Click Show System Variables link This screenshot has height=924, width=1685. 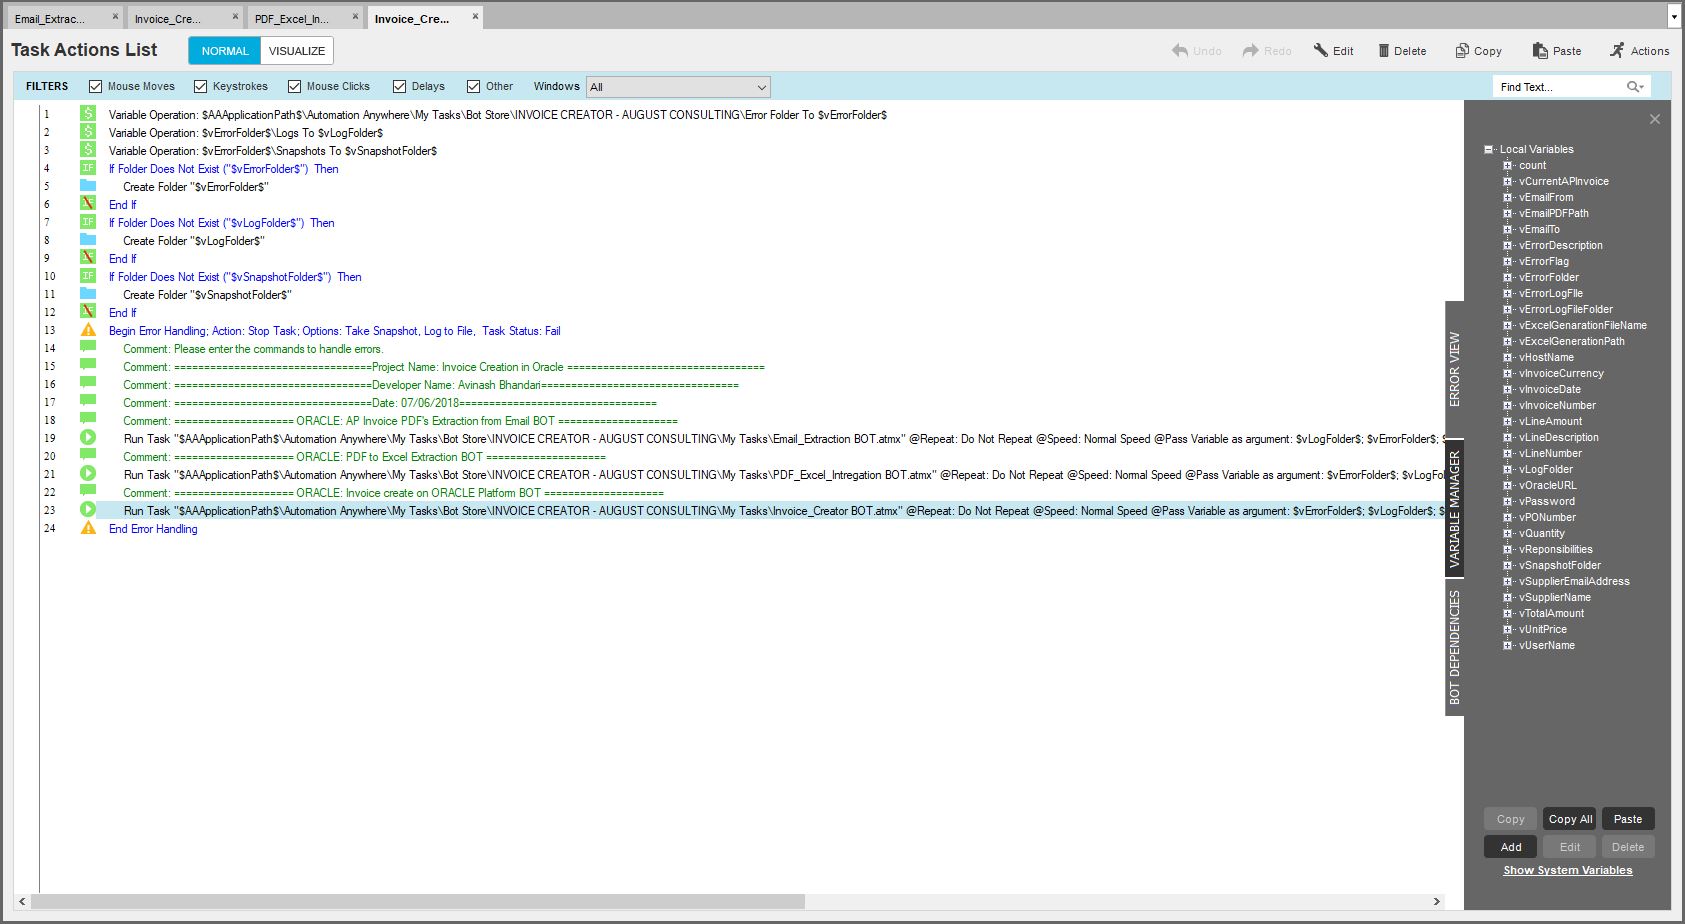click(1567, 870)
